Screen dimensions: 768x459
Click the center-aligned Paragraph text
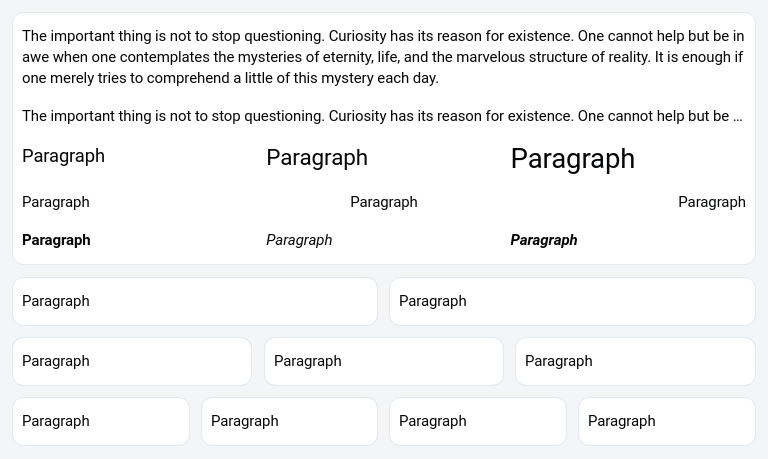click(x=384, y=202)
